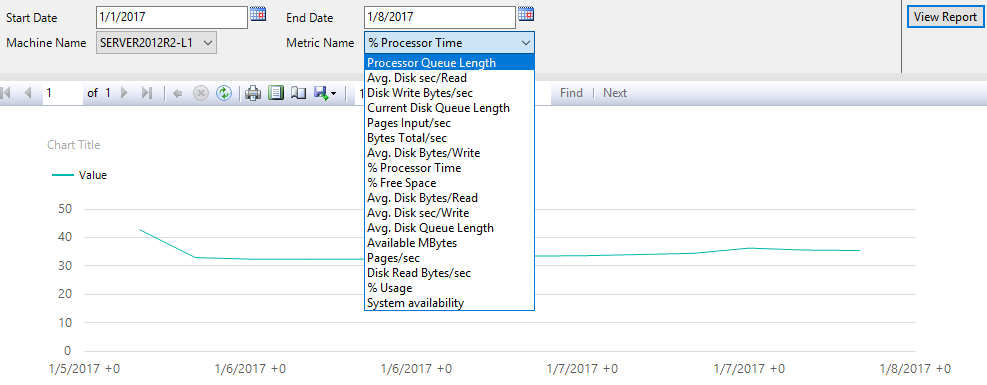Image resolution: width=987 pixels, height=385 pixels.
Task: Go to next report page
Action: click(x=124, y=93)
